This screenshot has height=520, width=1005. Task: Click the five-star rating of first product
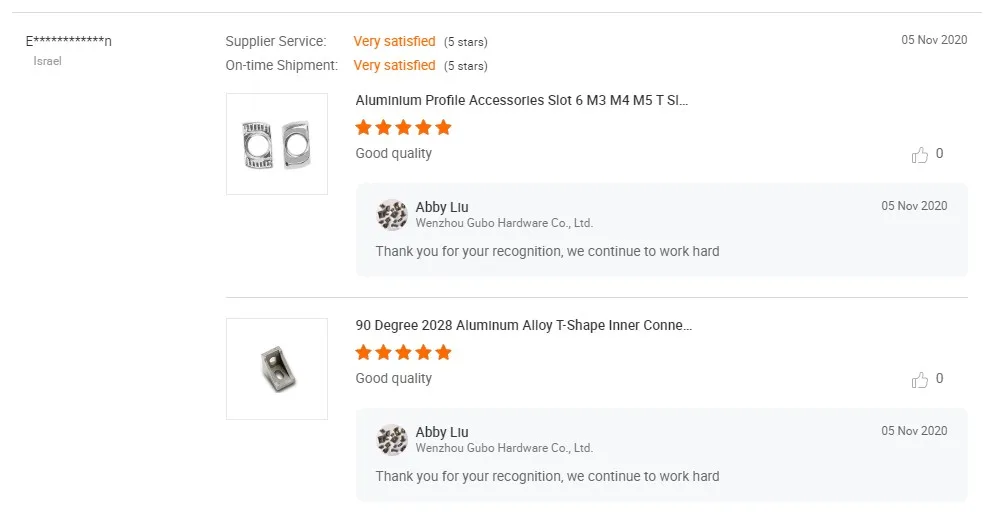[x=403, y=128]
